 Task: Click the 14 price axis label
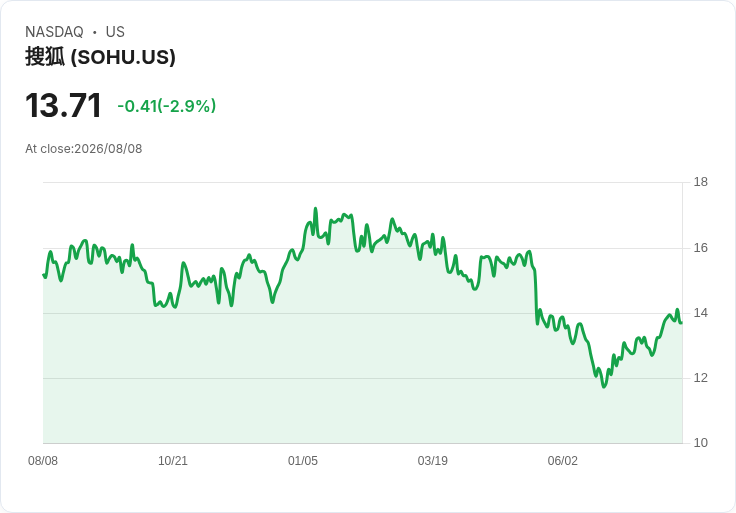pos(701,313)
